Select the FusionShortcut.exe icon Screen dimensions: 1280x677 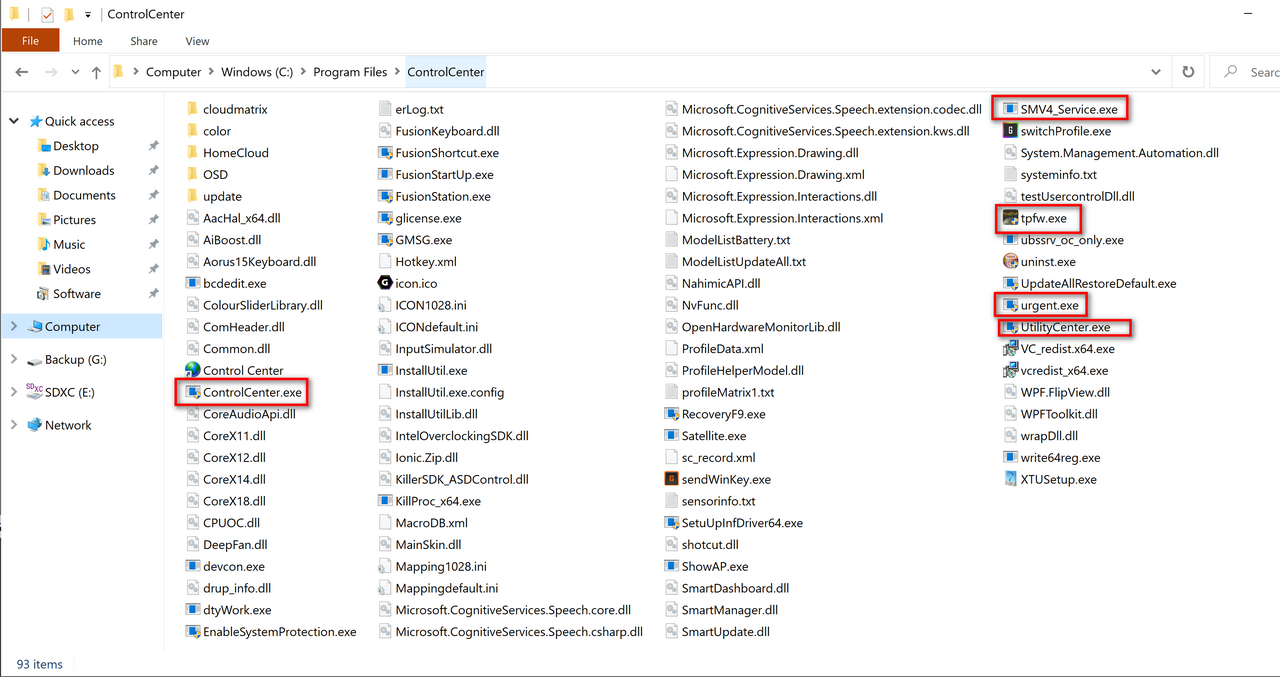(x=385, y=153)
